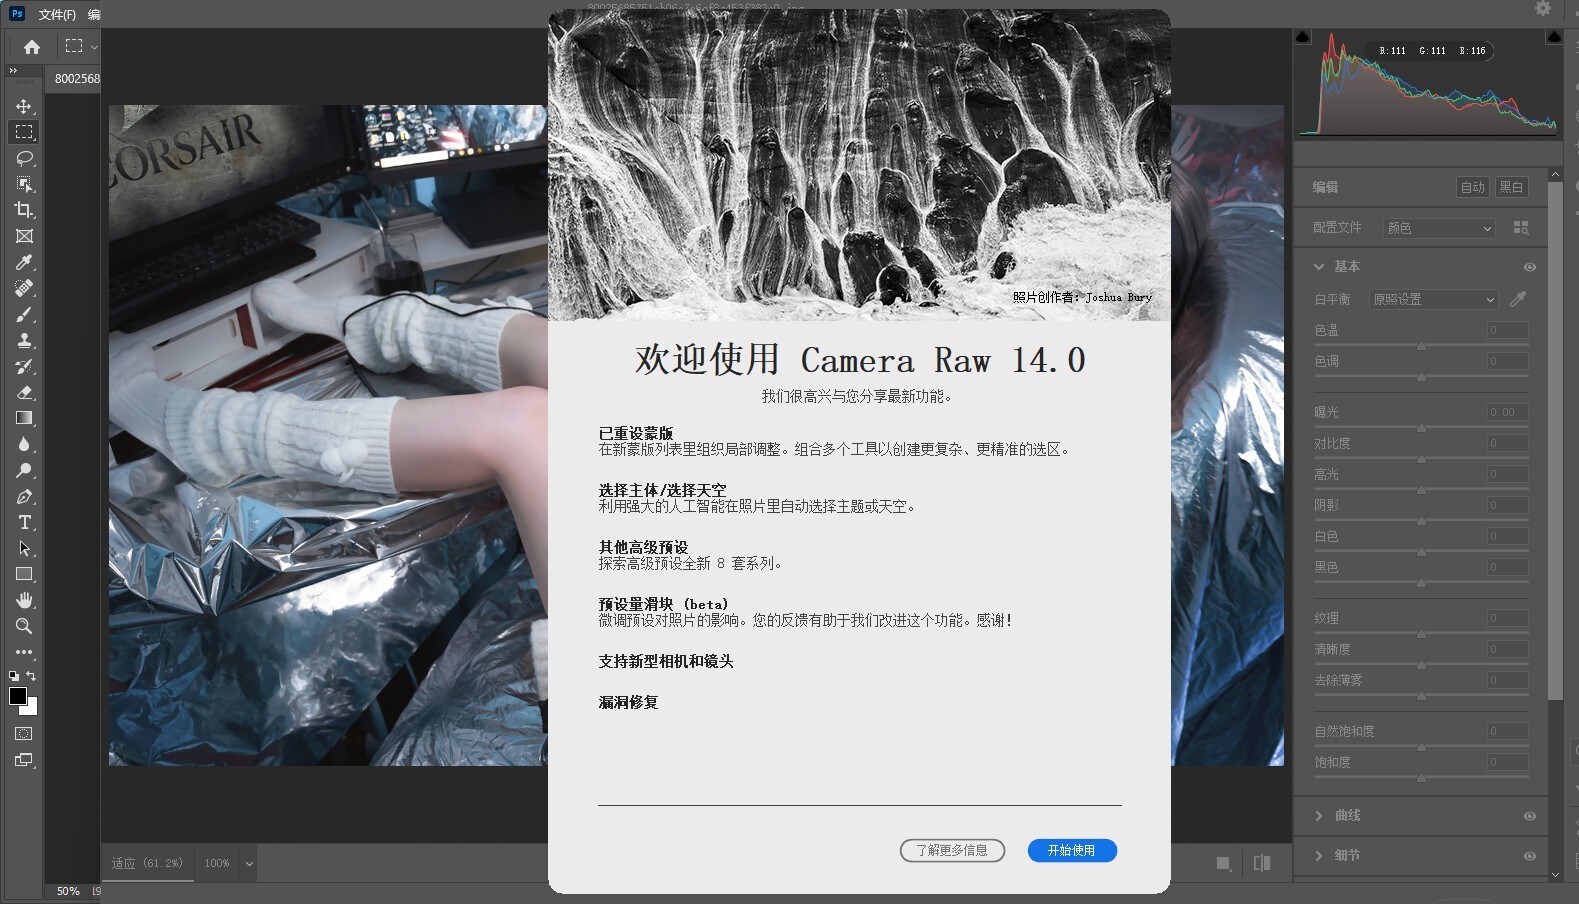Viewport: 1579px width, 904px height.
Task: Select the Hand tool
Action: pos(24,600)
